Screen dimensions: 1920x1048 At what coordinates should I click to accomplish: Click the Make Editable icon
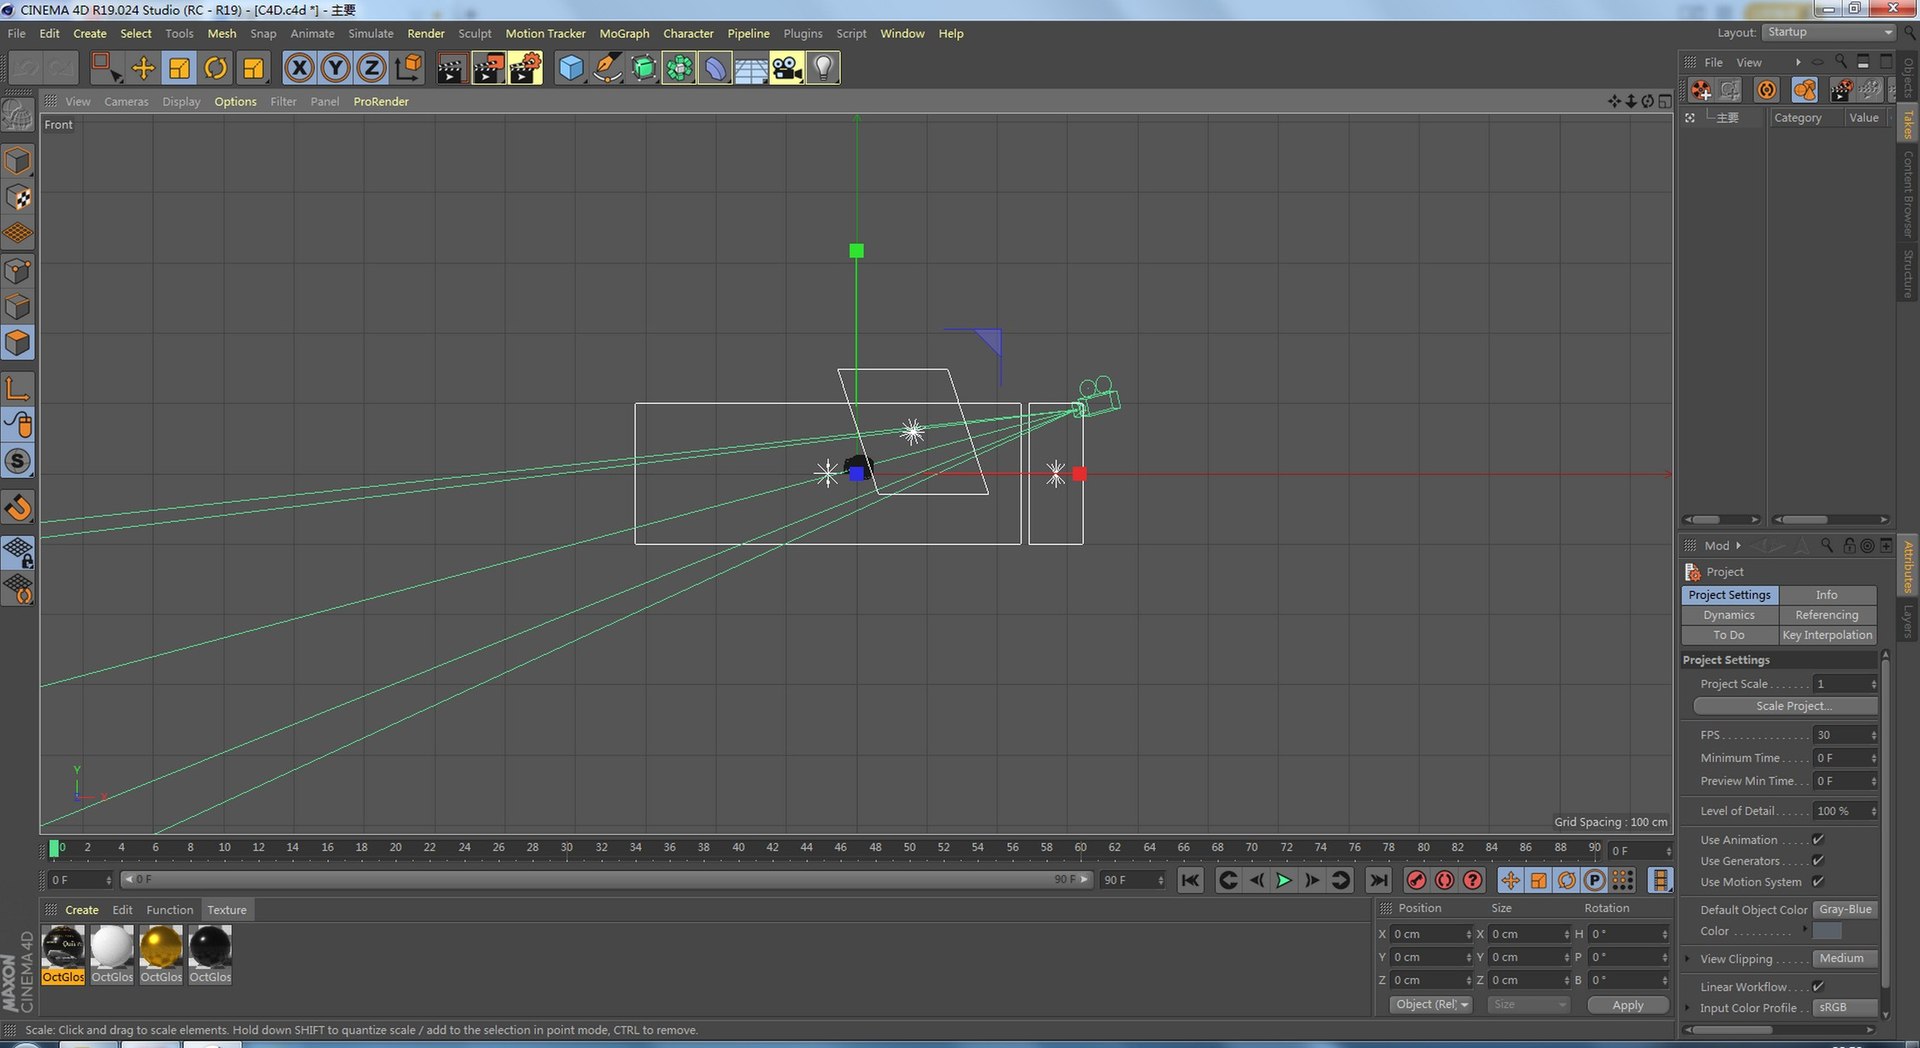coord(18,116)
